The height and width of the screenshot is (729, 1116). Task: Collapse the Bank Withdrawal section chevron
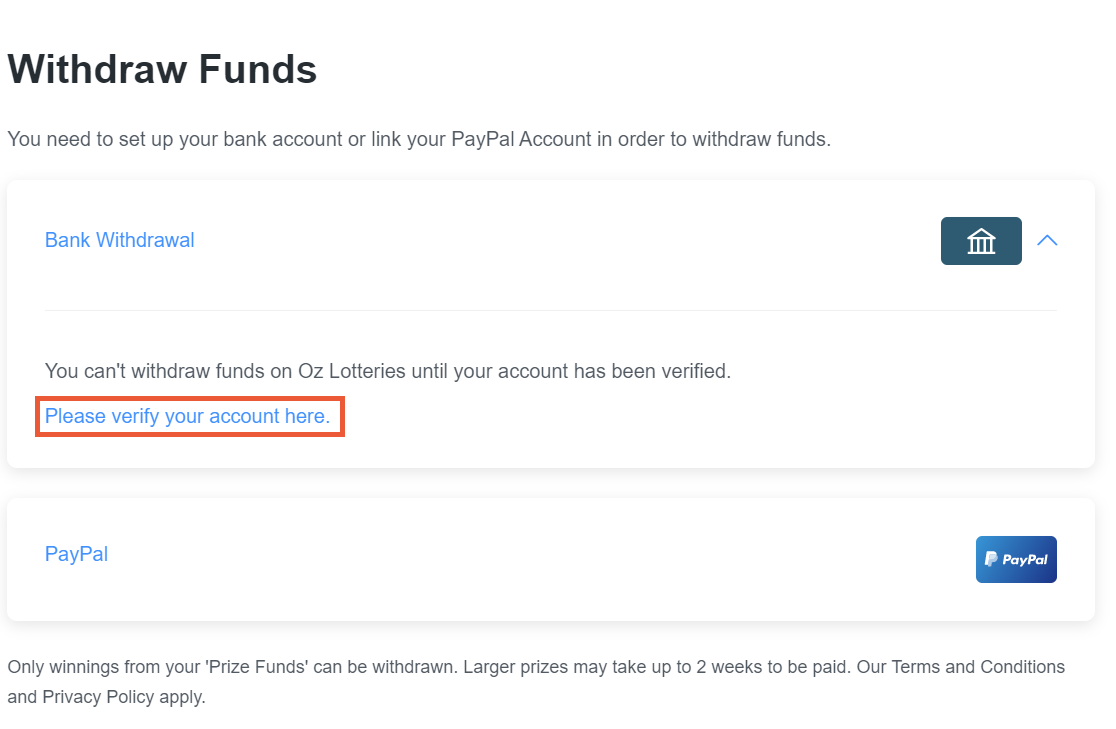coord(1047,241)
